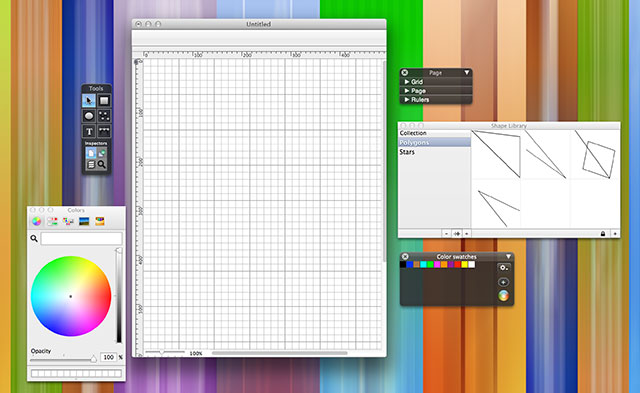
Task: Open the layers list inspector
Action: (91, 164)
